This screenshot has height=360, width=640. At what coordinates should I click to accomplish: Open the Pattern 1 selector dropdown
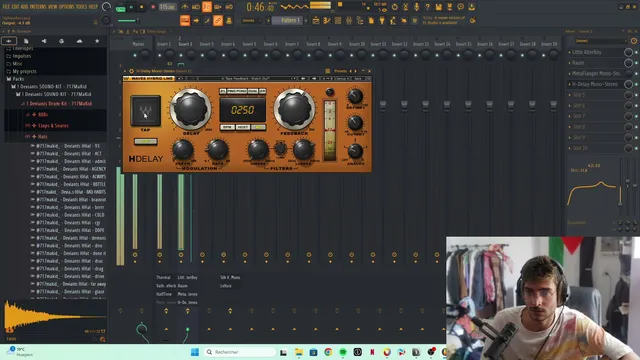click(287, 20)
